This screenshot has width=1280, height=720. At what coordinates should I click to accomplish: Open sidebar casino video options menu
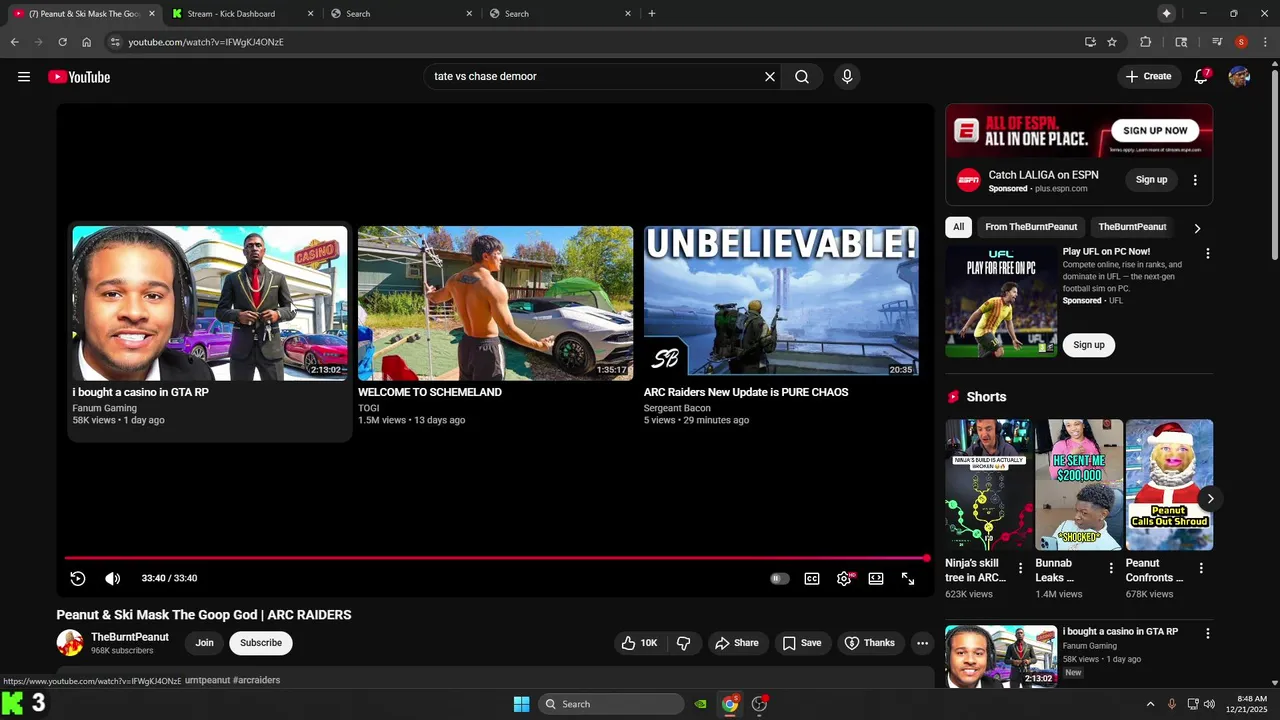click(x=1207, y=633)
